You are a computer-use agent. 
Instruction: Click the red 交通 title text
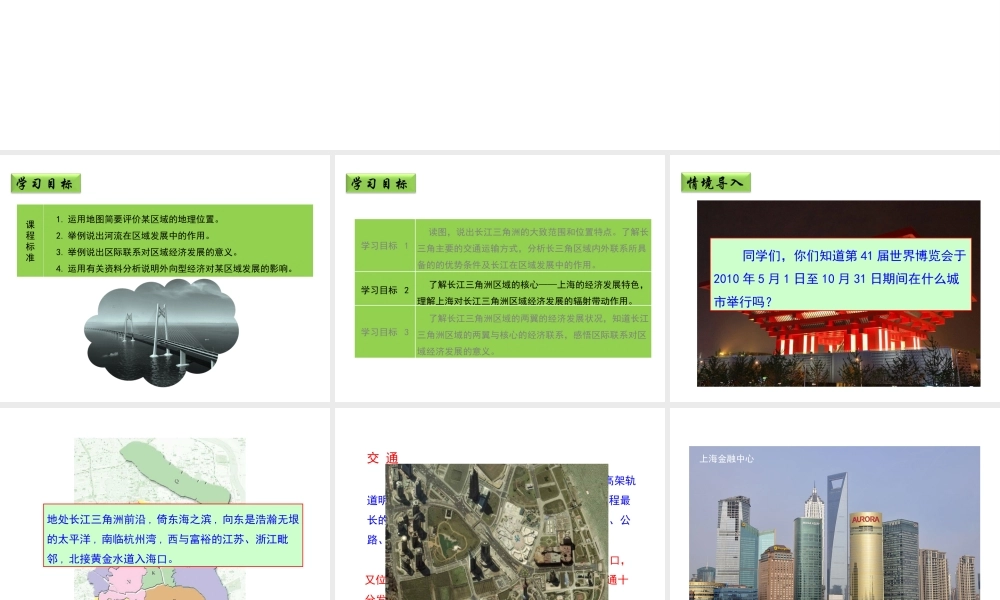[x=381, y=458]
